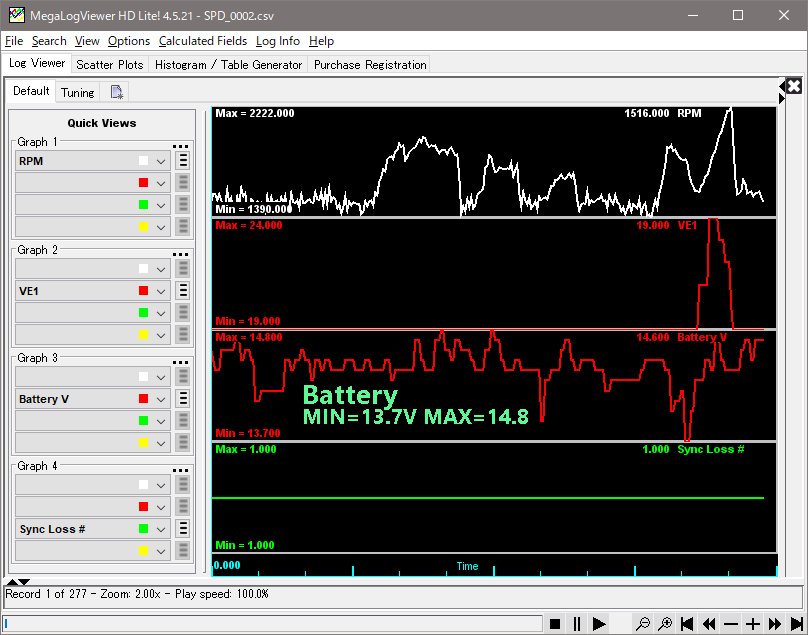The width and height of the screenshot is (808, 635).
Task: Open Graph 4 options ellipsis
Action: click(180, 470)
